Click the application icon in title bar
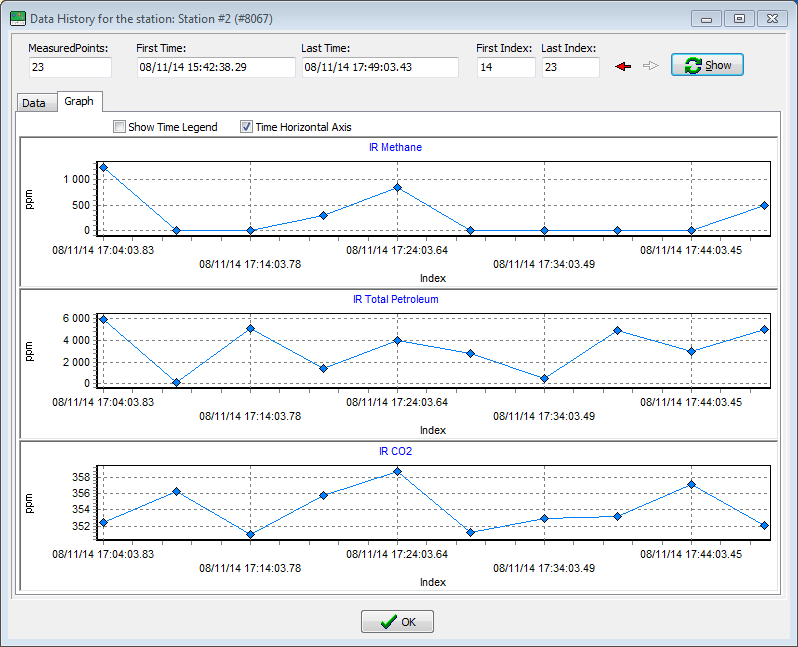Screen dimensions: 798x647 point(18,19)
